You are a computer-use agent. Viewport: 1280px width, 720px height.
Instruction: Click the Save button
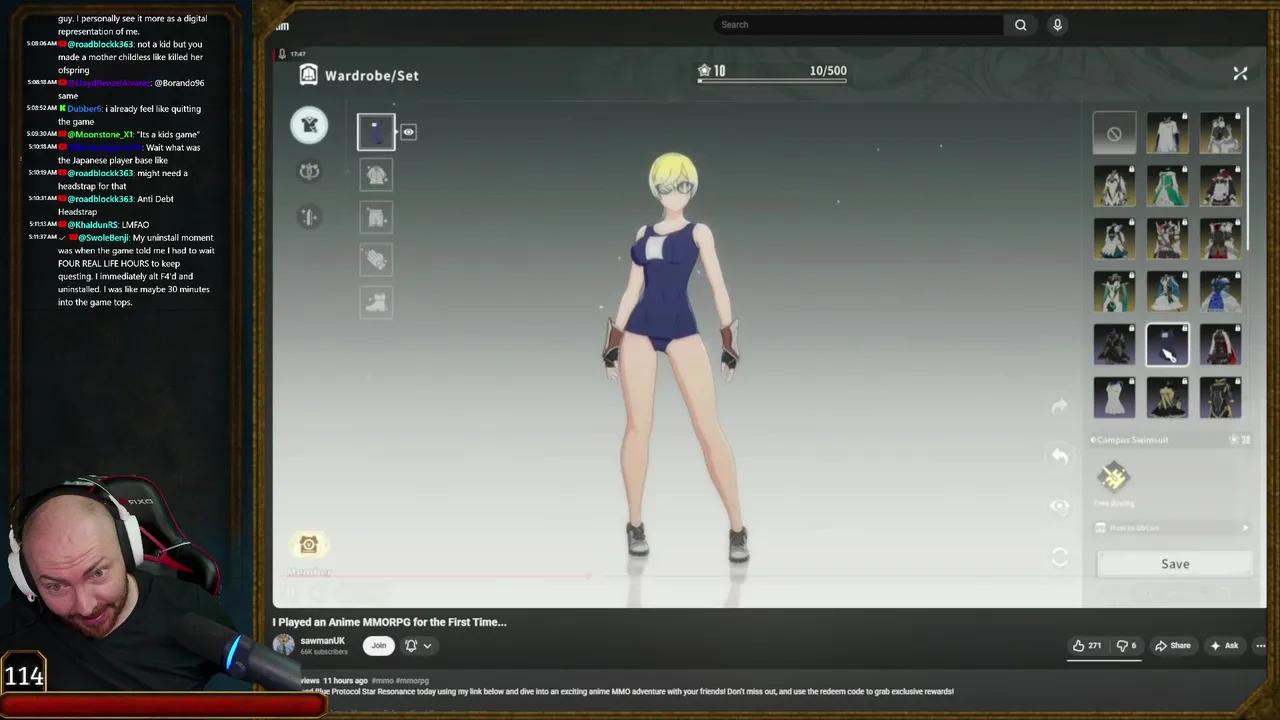(x=1174, y=563)
